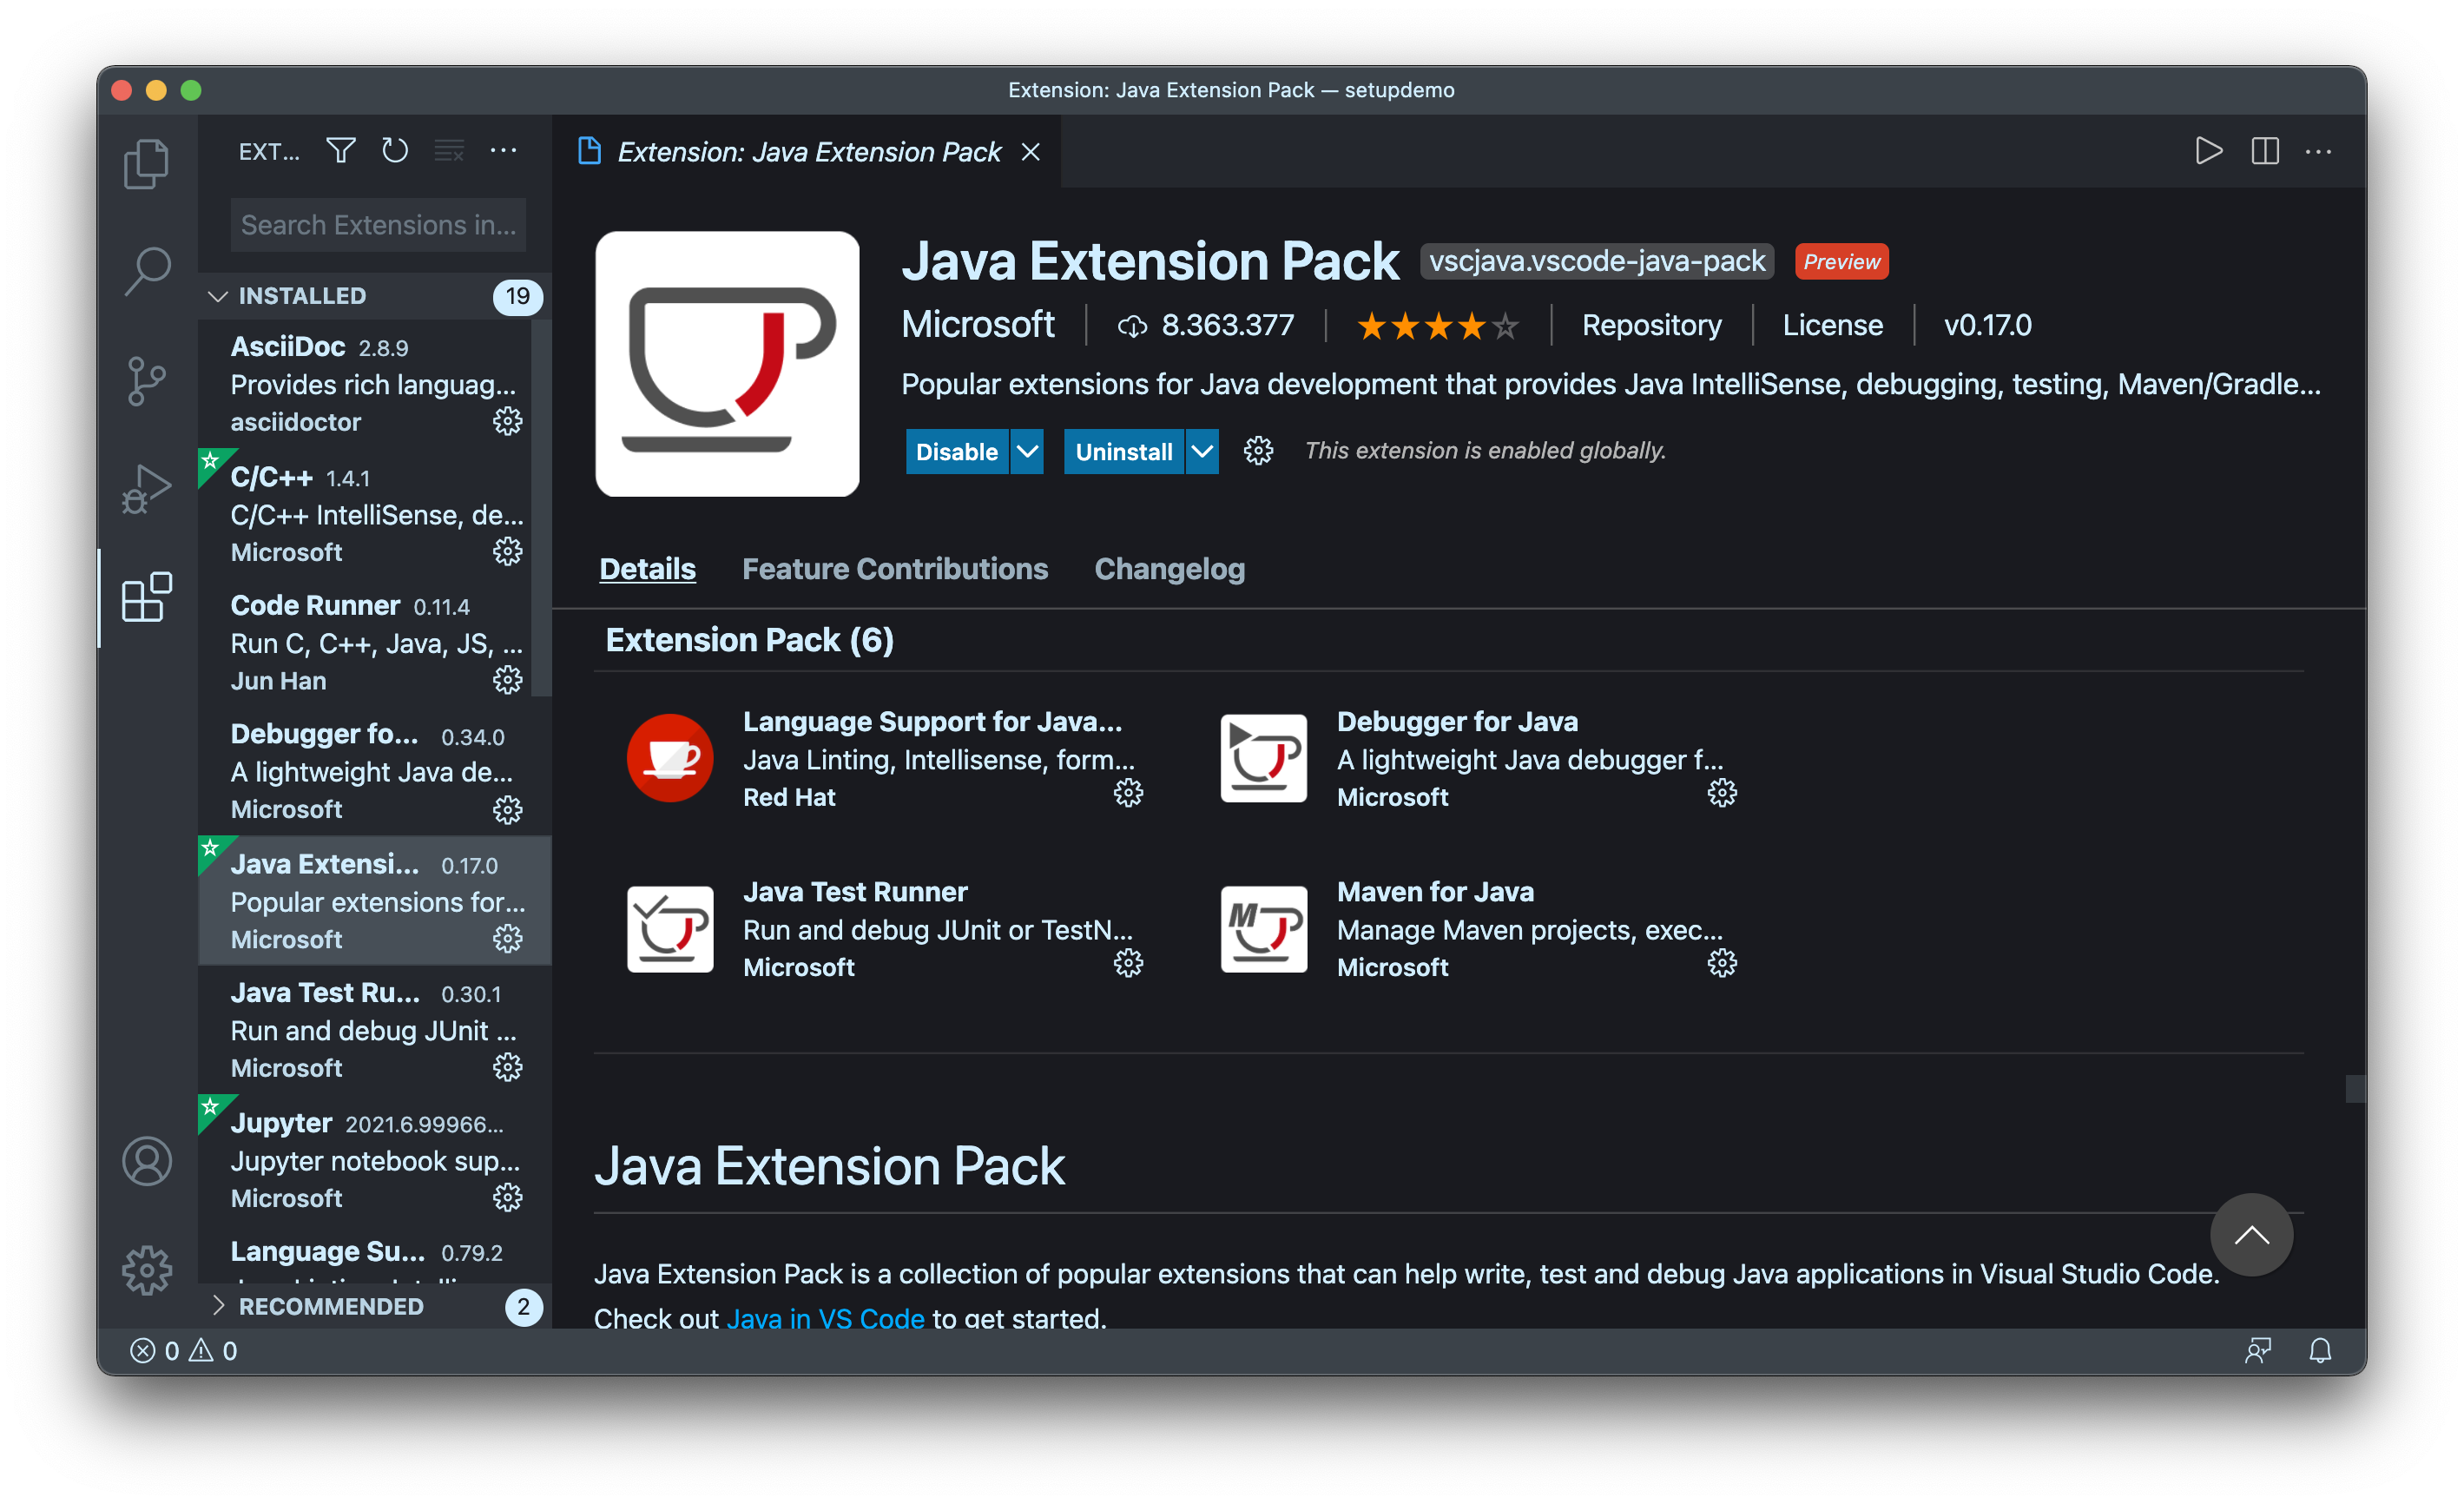
Task: Open Maven for Java pack card title
Action: tap(1435, 891)
